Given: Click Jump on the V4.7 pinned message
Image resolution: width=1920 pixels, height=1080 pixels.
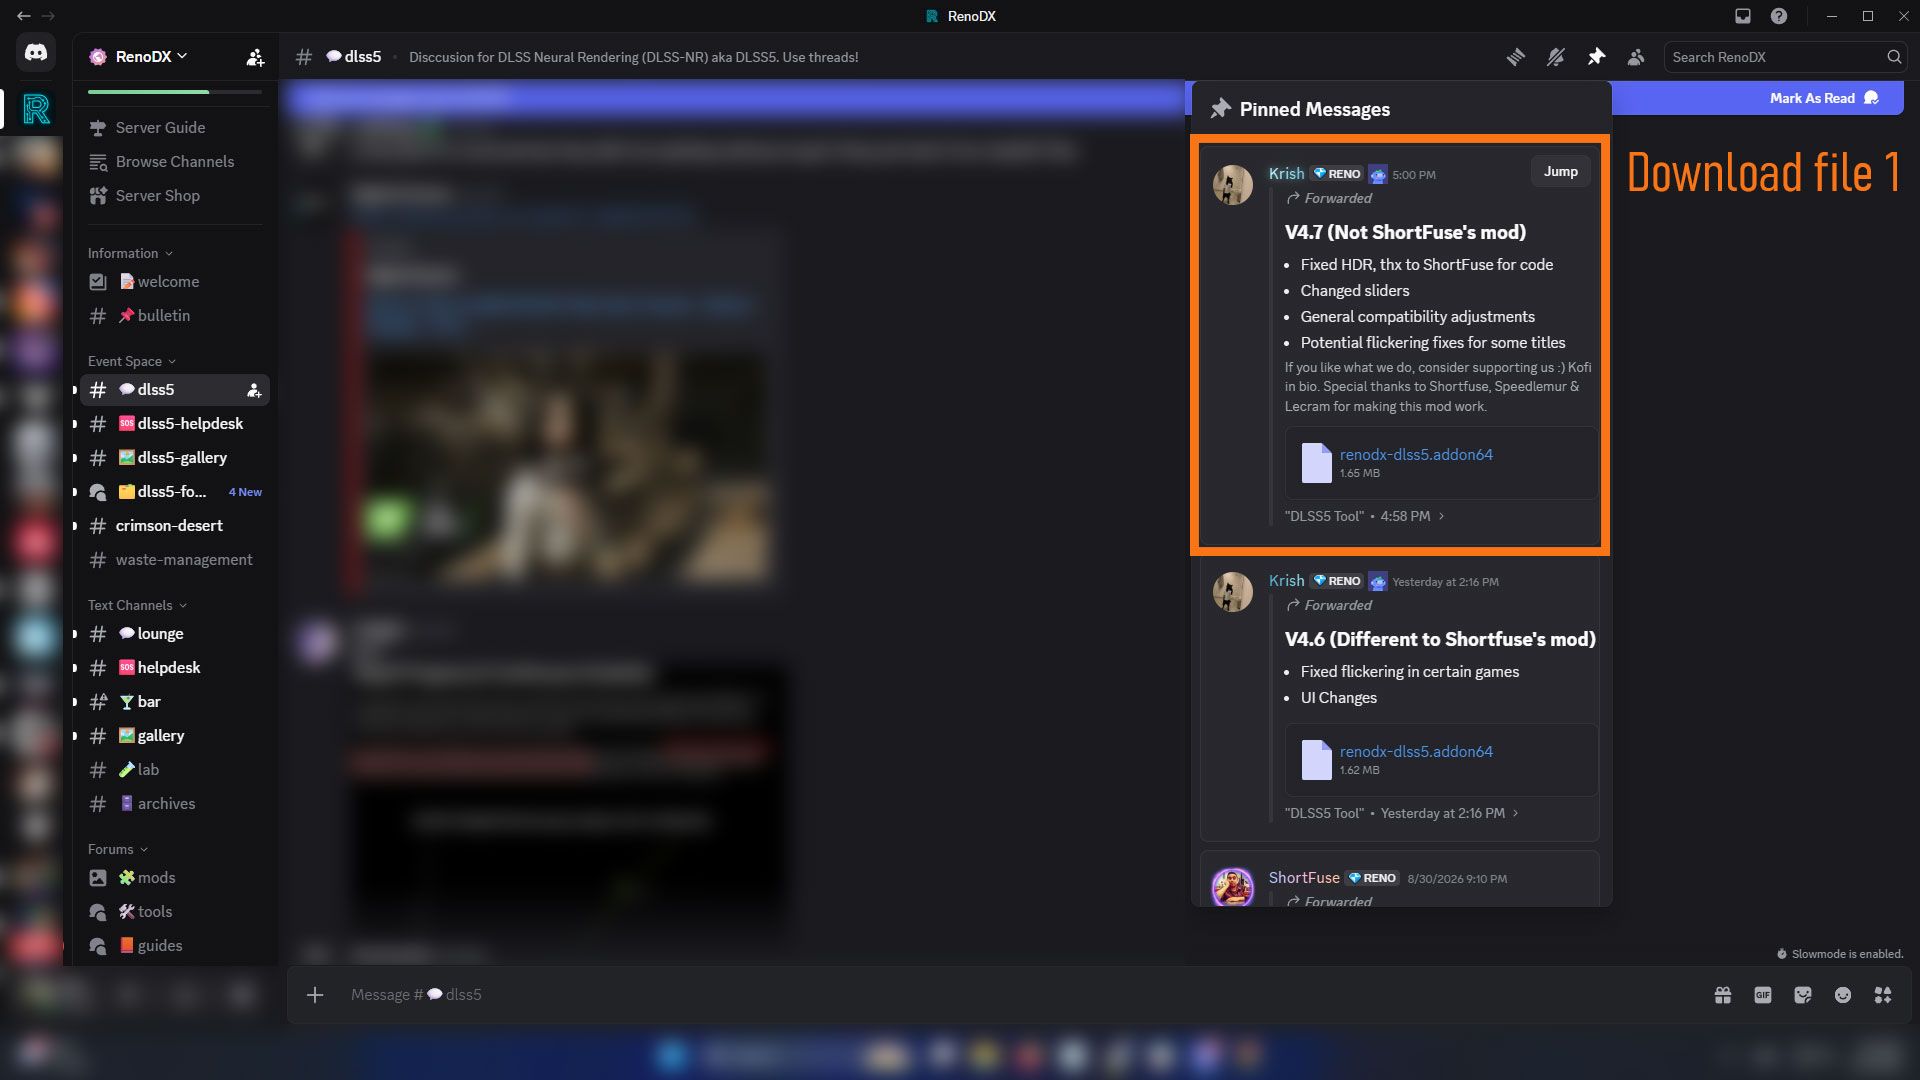Looking at the screenshot, I should [x=1560, y=172].
